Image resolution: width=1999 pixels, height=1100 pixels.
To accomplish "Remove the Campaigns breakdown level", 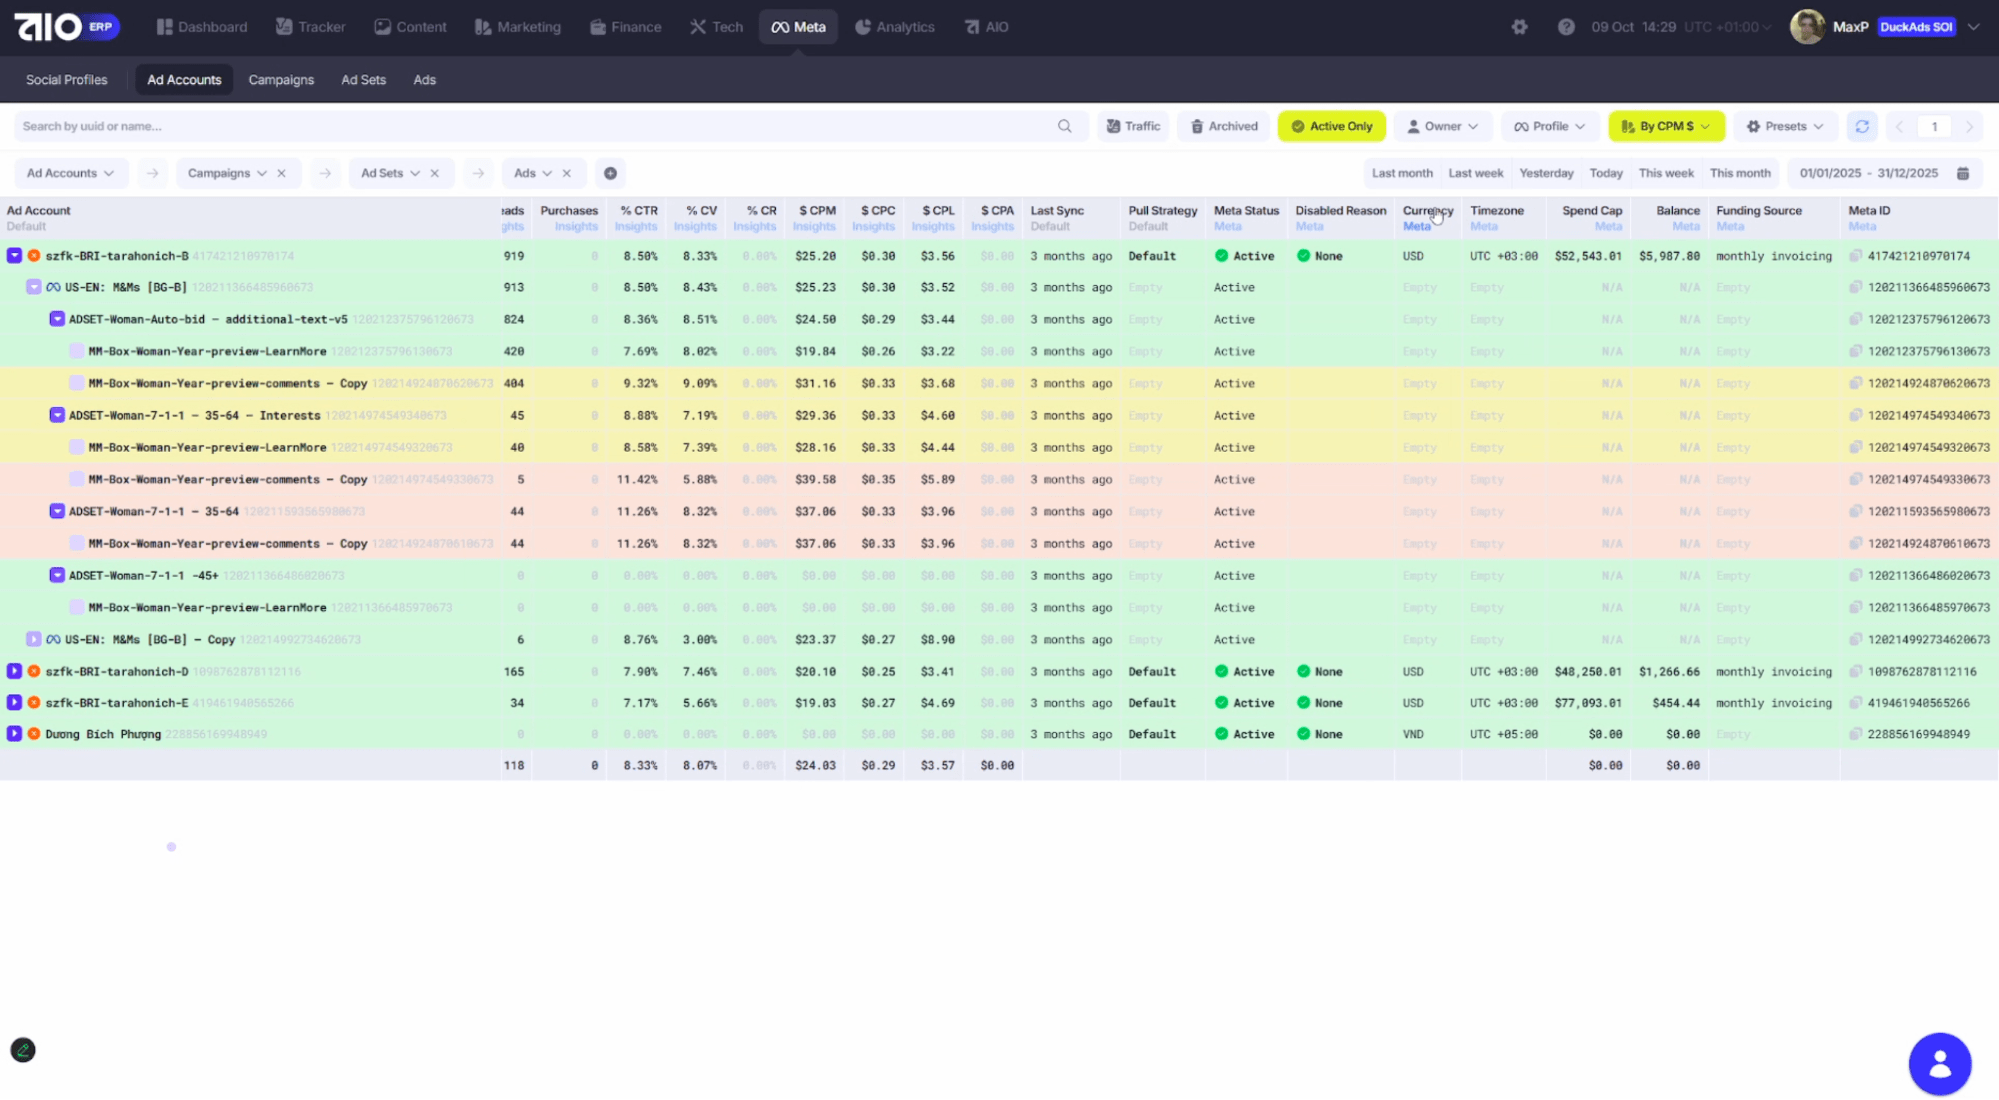I will tap(282, 173).
